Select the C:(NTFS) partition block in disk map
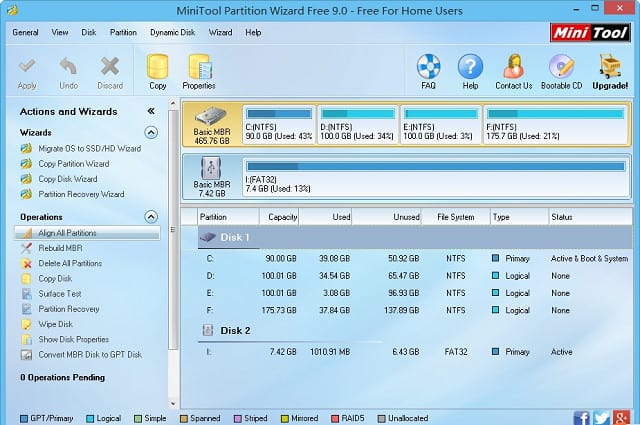 (x=279, y=125)
